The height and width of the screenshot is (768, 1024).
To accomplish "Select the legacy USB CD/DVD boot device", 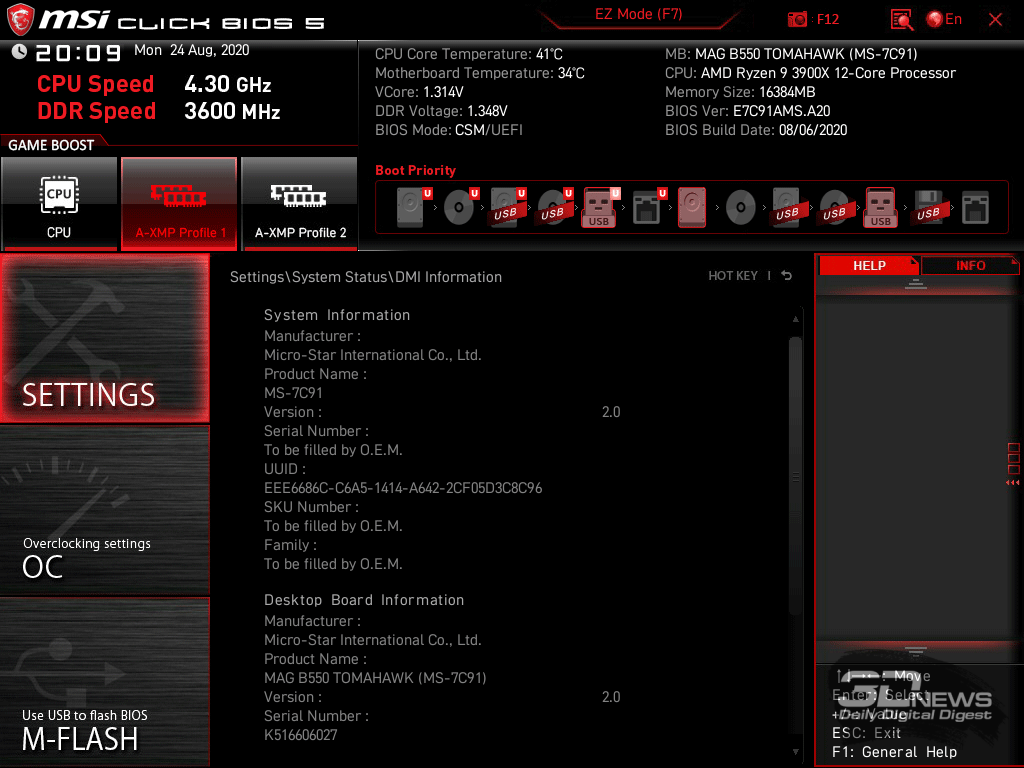I will (834, 207).
